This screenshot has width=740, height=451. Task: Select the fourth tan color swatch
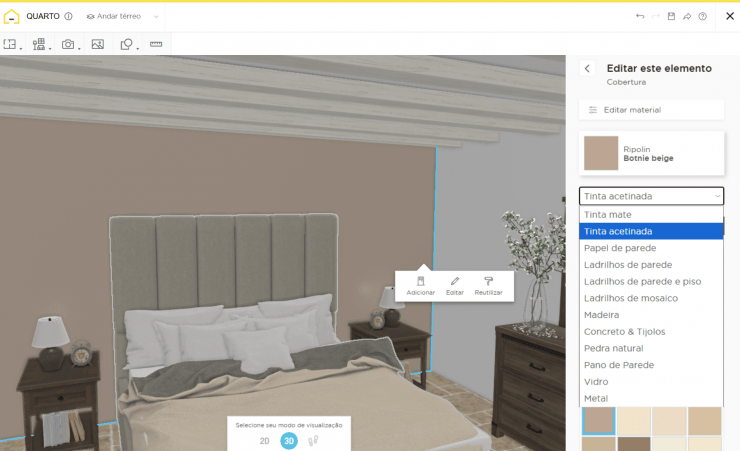705,420
